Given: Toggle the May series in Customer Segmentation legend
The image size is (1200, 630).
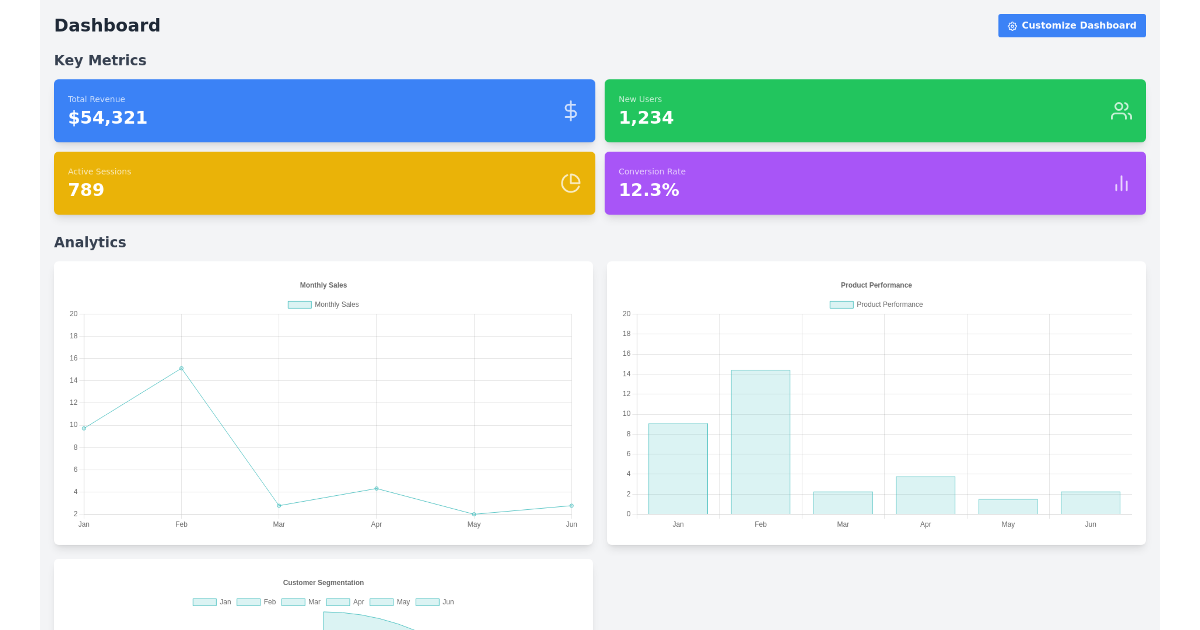Looking at the screenshot, I should (x=393, y=601).
